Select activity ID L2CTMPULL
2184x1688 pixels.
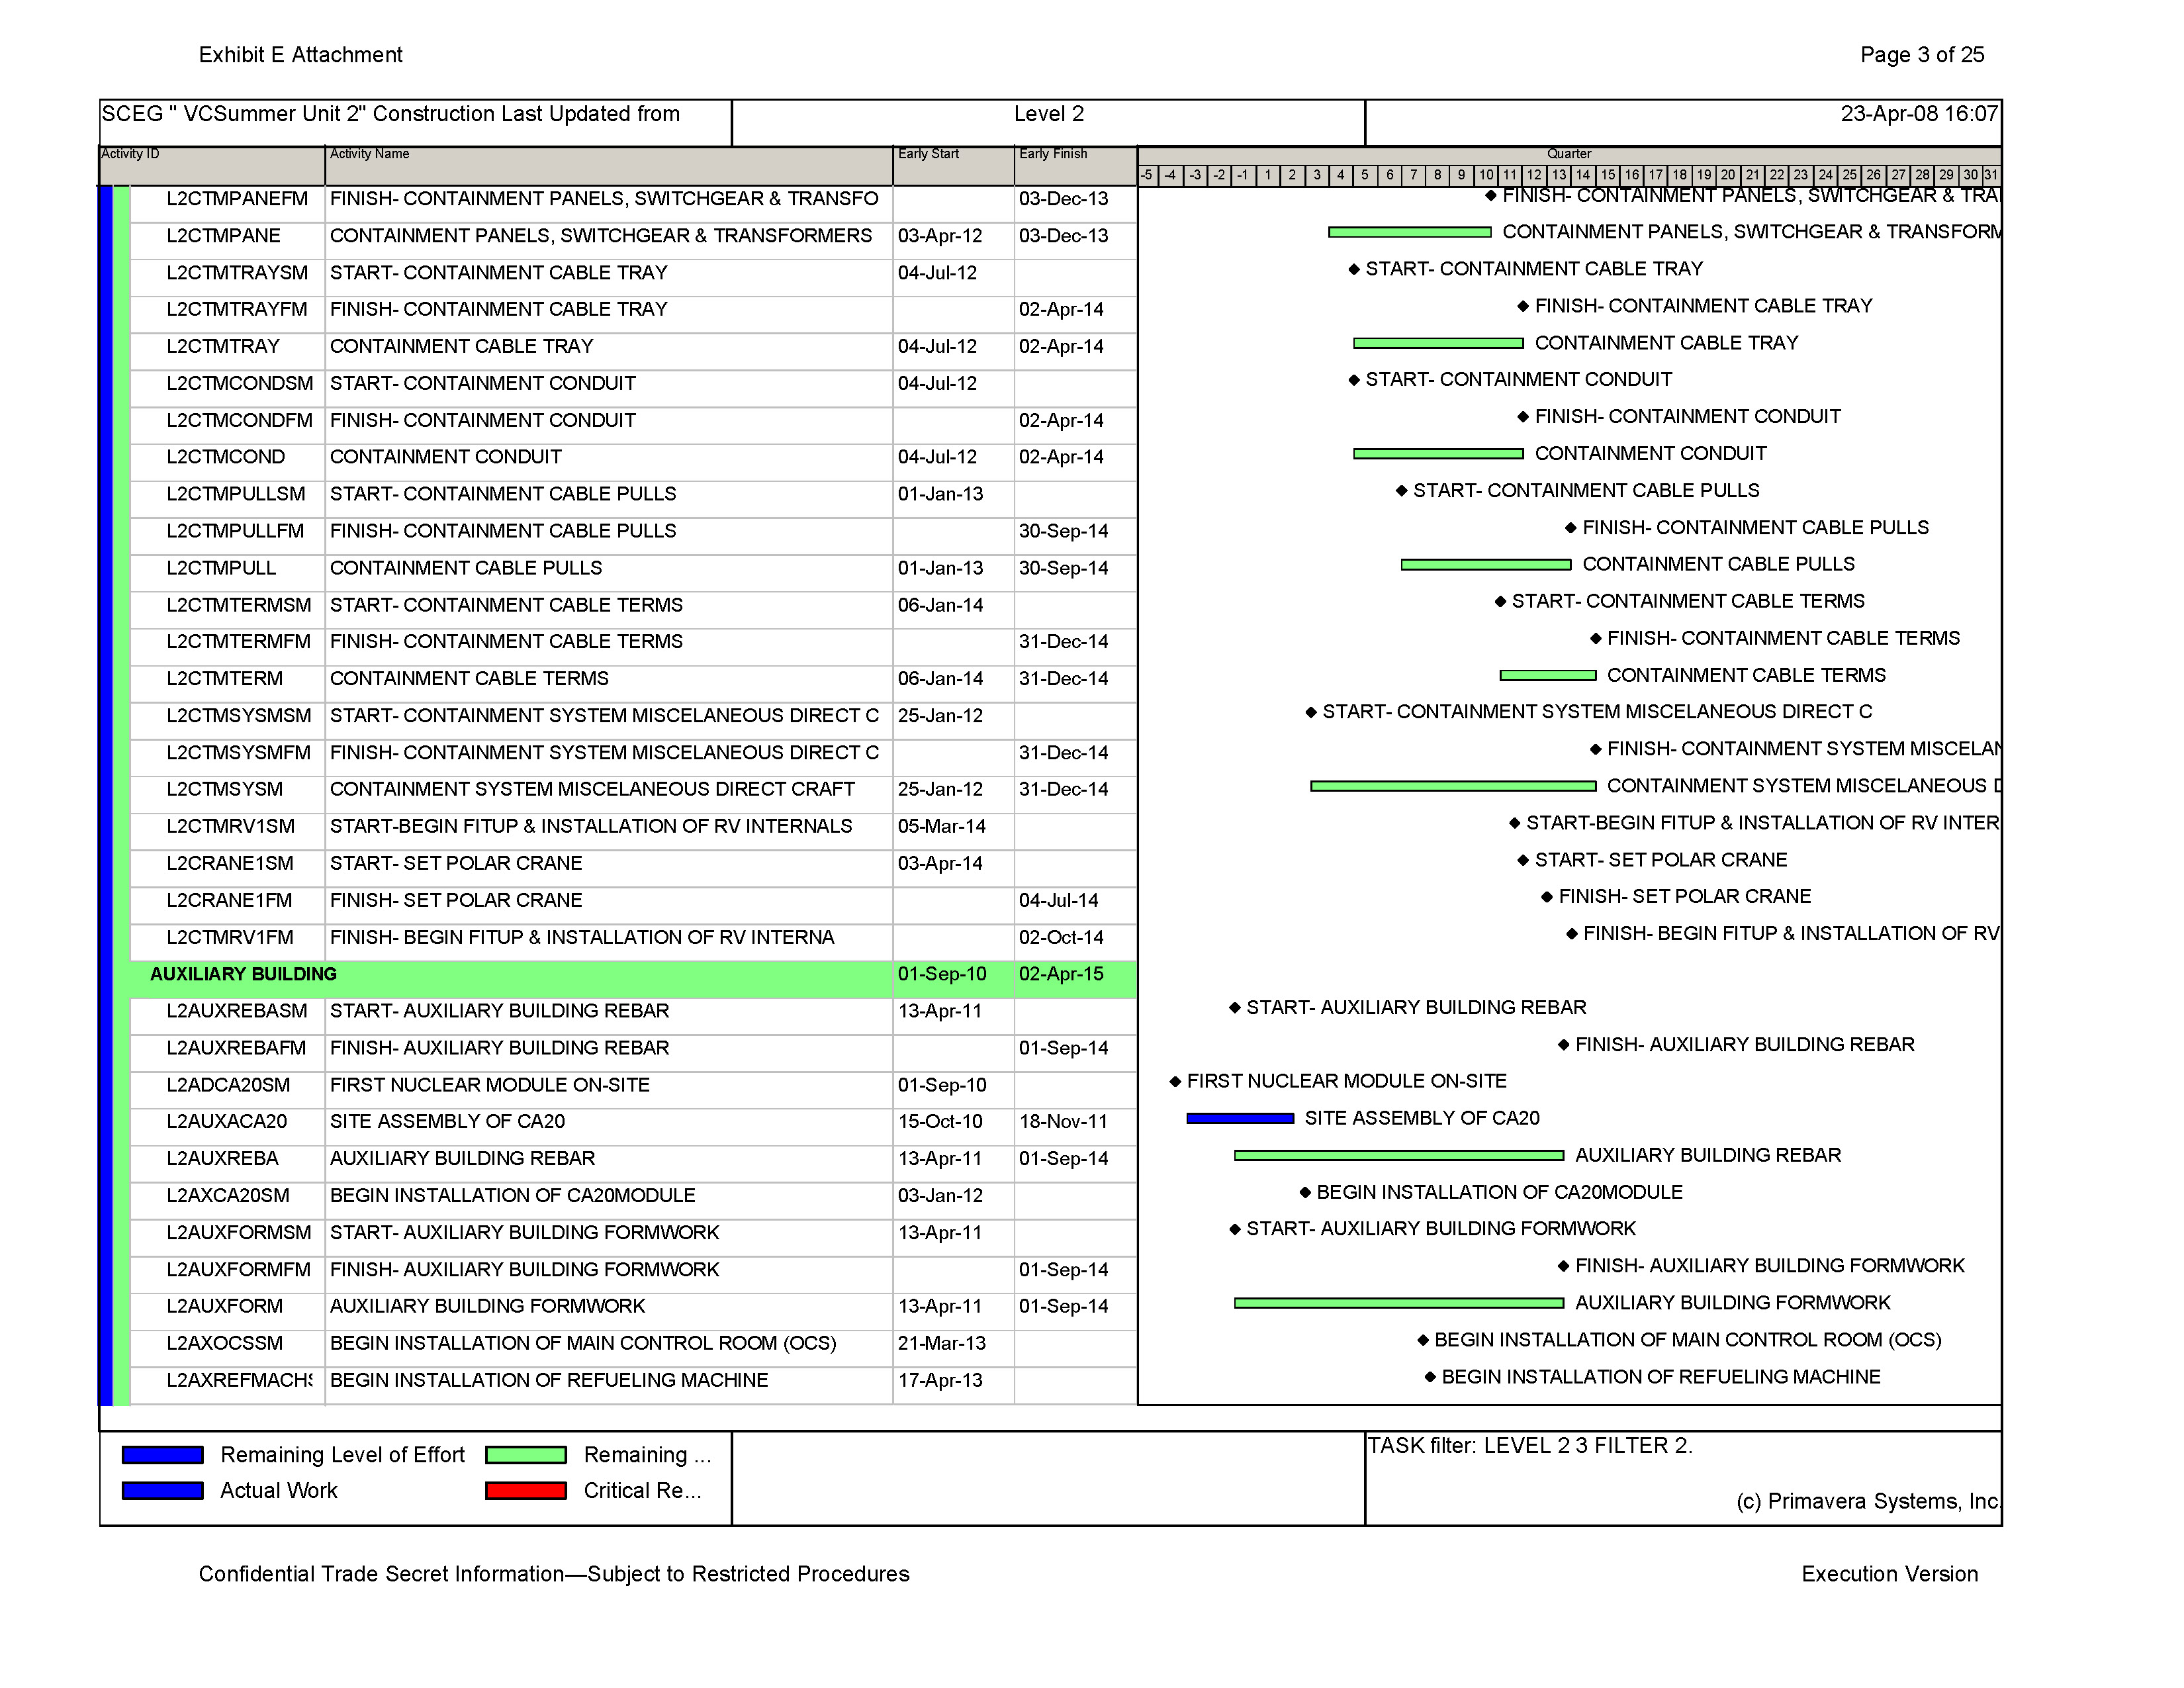click(x=221, y=568)
